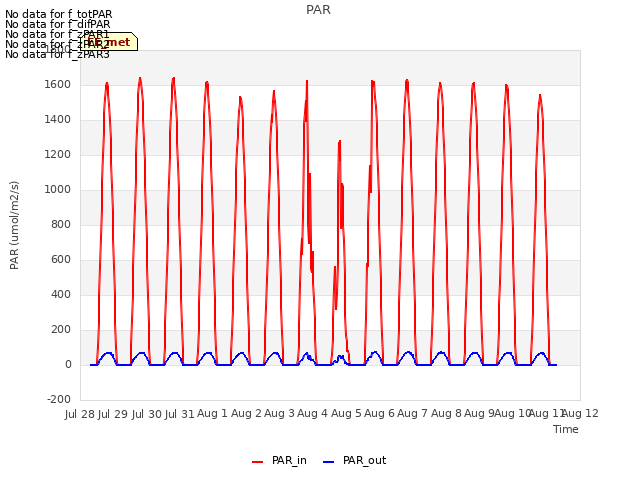Click the PAR (umol/m2/s) y-axis label
The height and width of the screenshot is (480, 640).
pyautogui.click(x=14, y=225)
